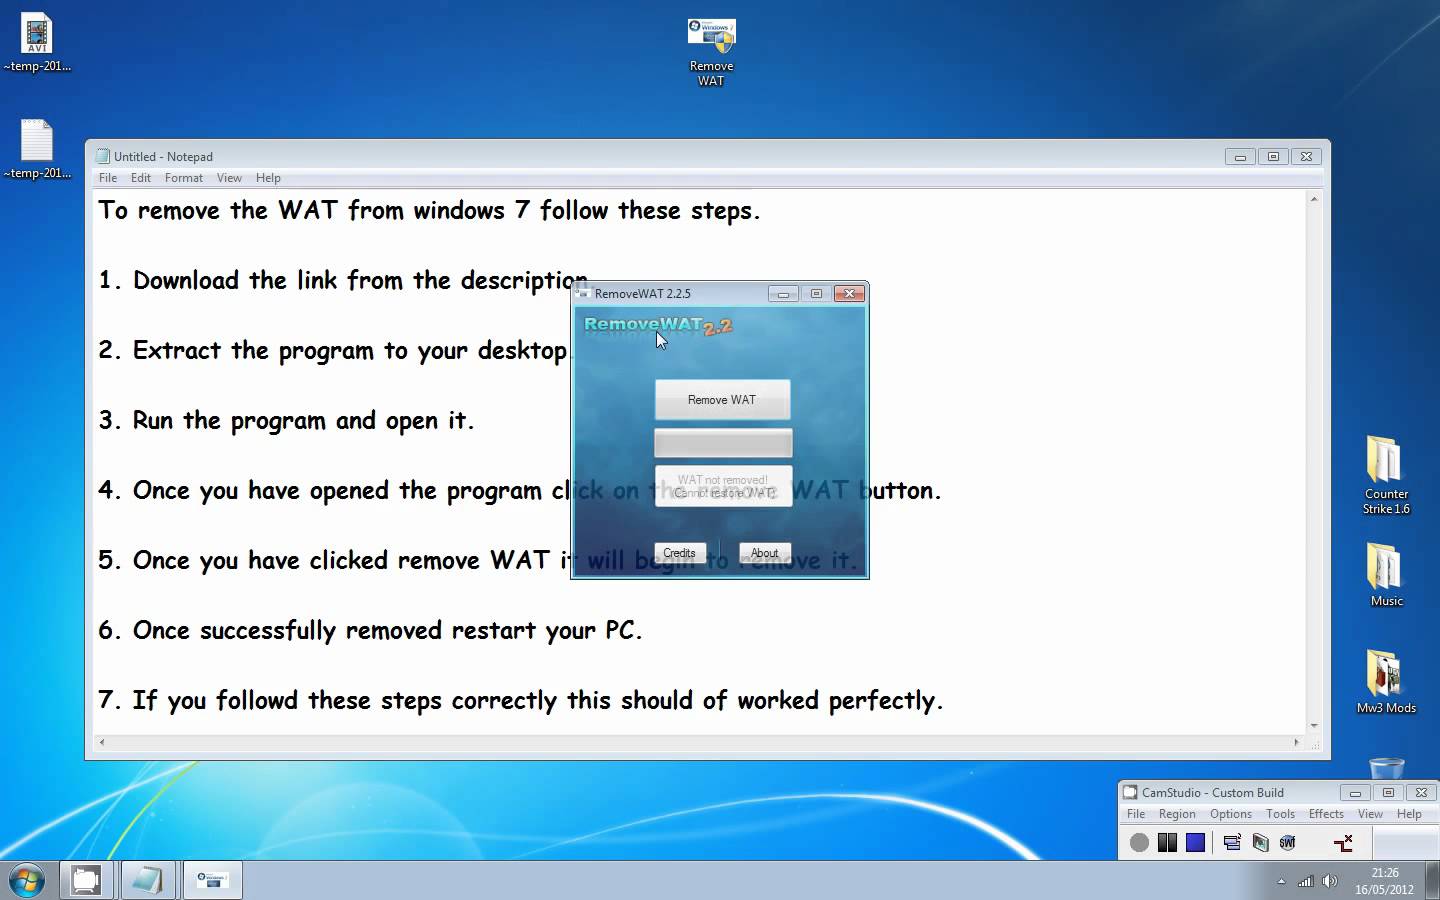Click the disabled Cannot restore WAT button
This screenshot has height=900, width=1440.
tap(723, 486)
